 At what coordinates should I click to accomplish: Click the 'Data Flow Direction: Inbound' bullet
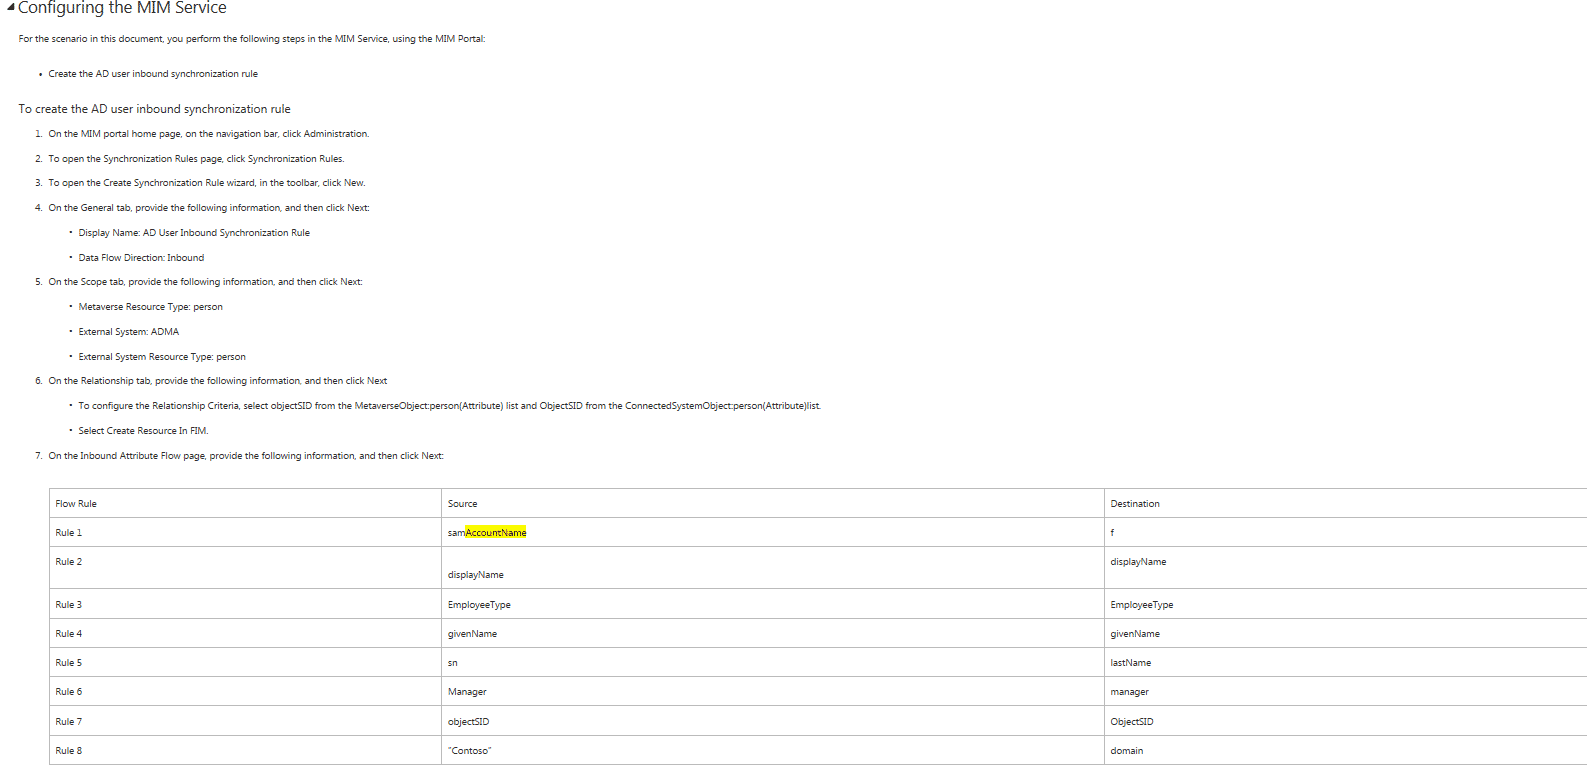pos(141,258)
